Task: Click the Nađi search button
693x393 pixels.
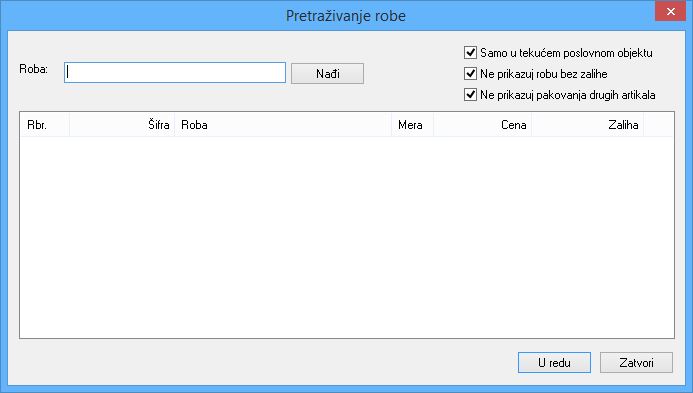Action: pos(327,73)
